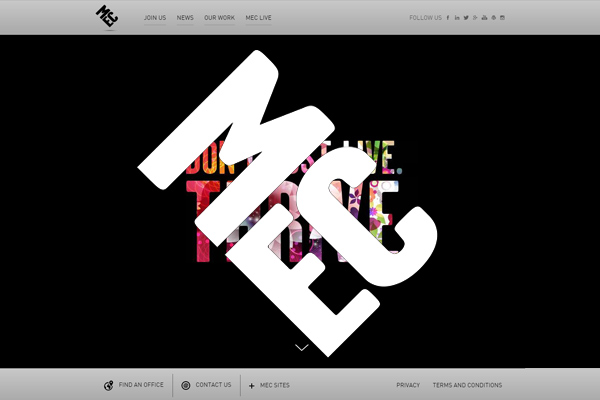Open the Twitter bird icon
The image size is (600, 400).
pyautogui.click(x=466, y=18)
